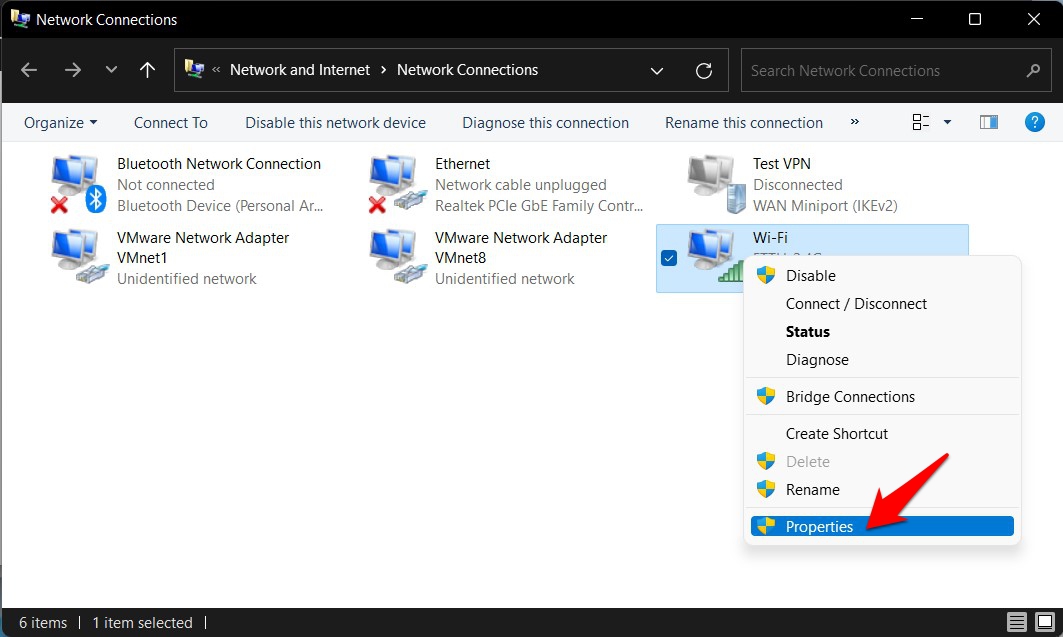The width and height of the screenshot is (1063, 637).
Task: Click the Bluetooth Network Connection adapter icon
Action: tap(78, 184)
